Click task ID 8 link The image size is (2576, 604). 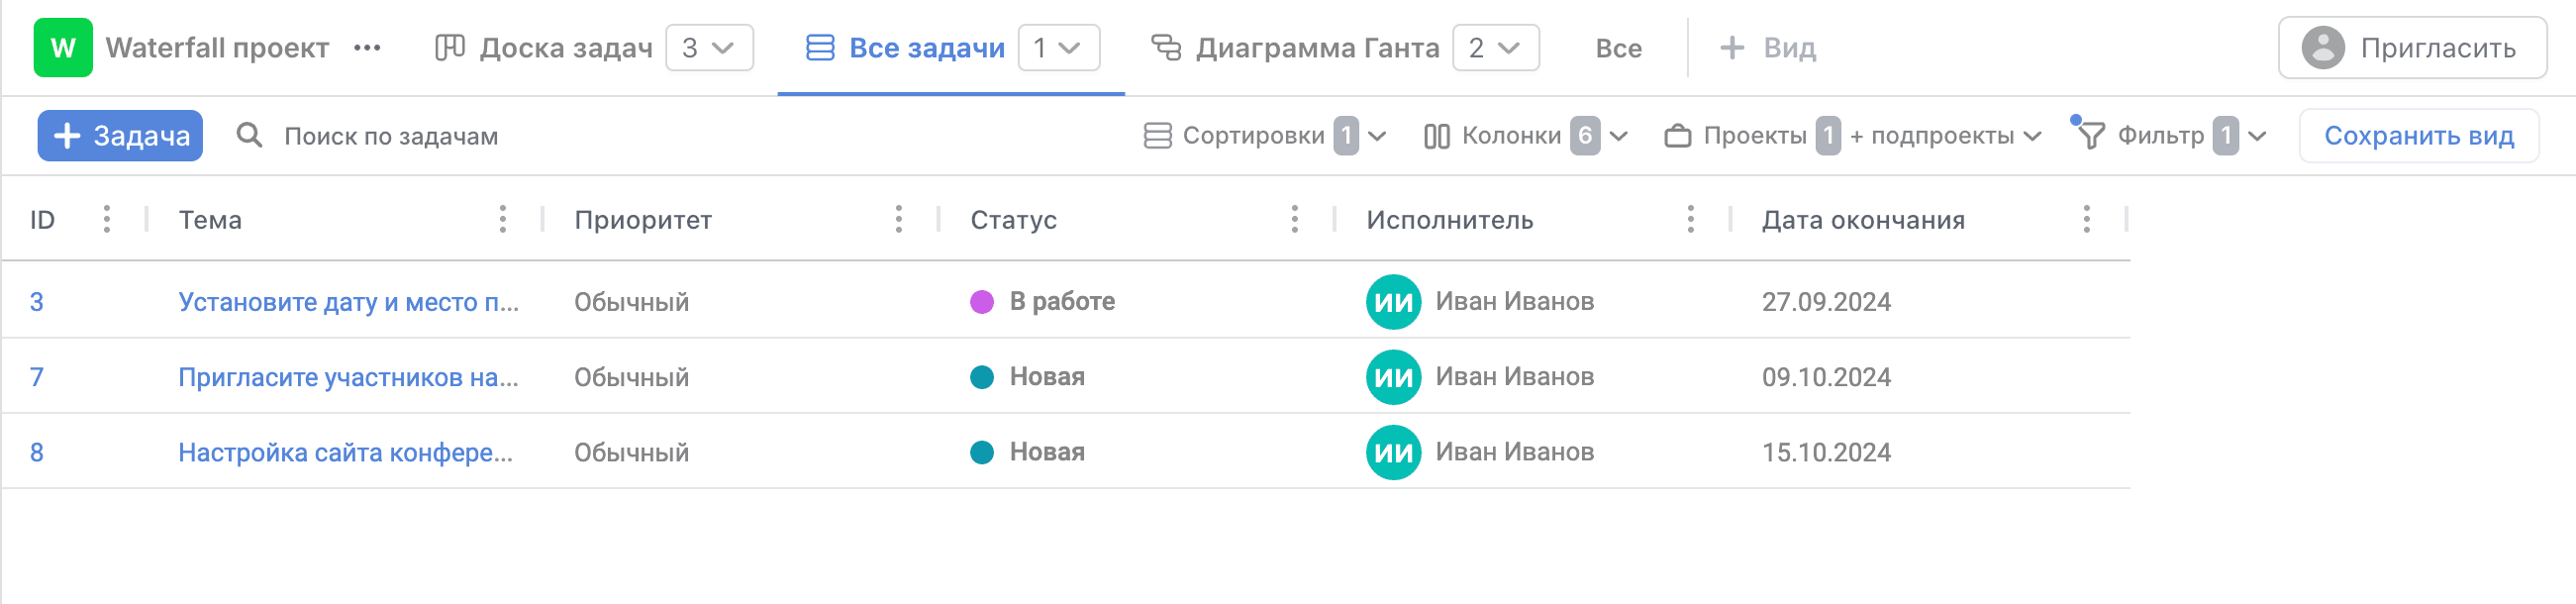[x=37, y=452]
